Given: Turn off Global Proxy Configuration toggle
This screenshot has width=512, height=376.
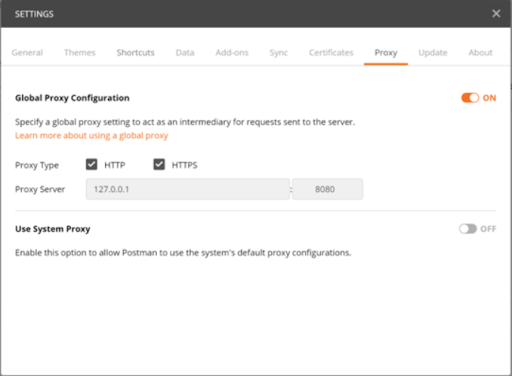Looking at the screenshot, I should coord(470,98).
